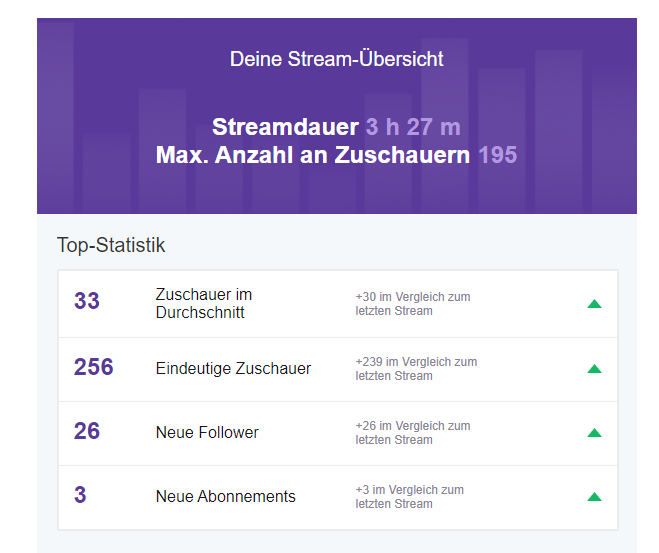Click the +239 im Vergleich comparison text

click(416, 369)
